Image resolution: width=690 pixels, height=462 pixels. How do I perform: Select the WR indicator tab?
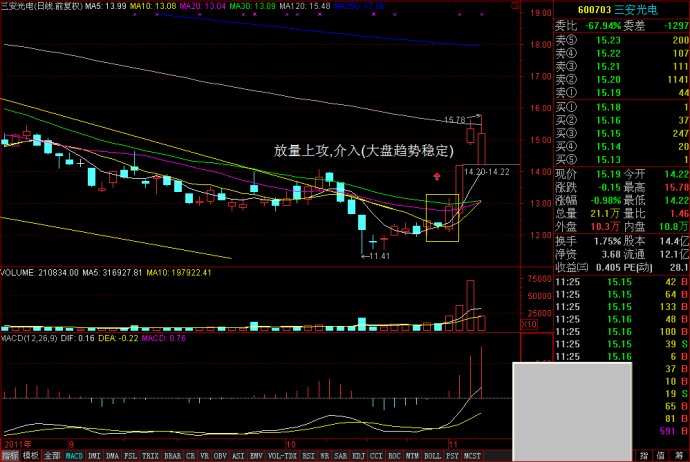[x=324, y=456]
